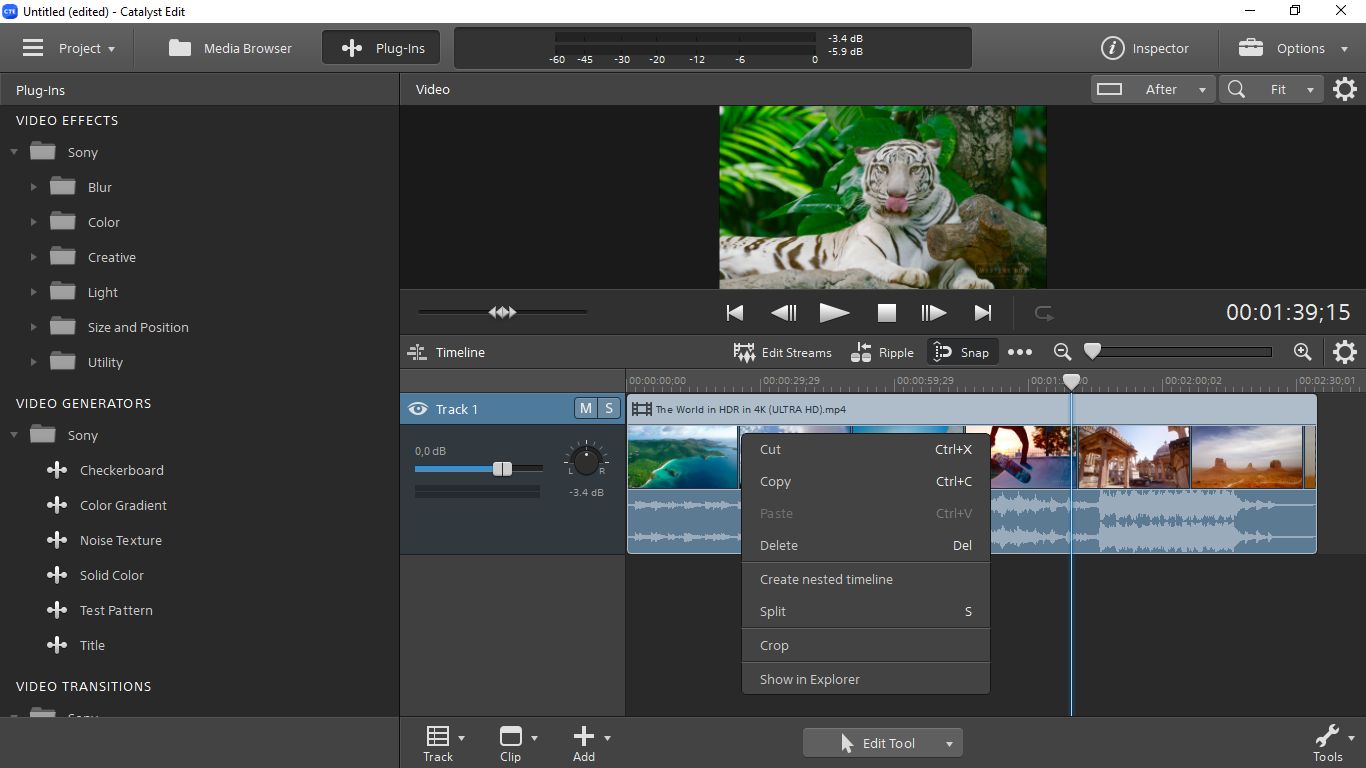Toggle Snap in the timeline toolbar
This screenshot has height=768, width=1366.
point(962,352)
